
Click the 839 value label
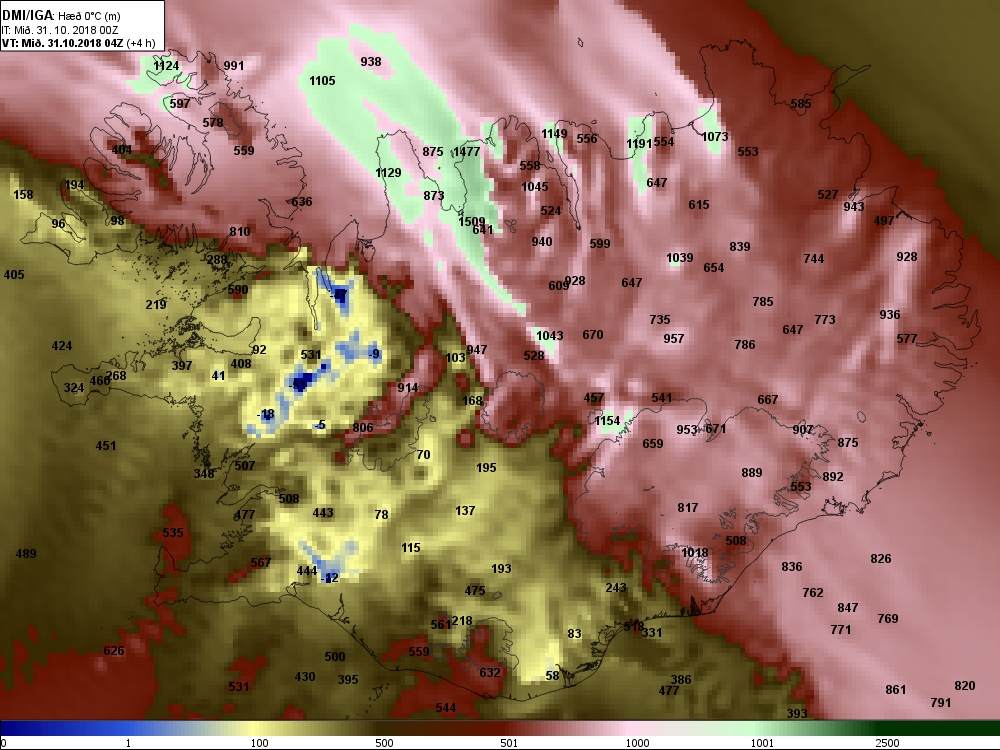pos(740,247)
